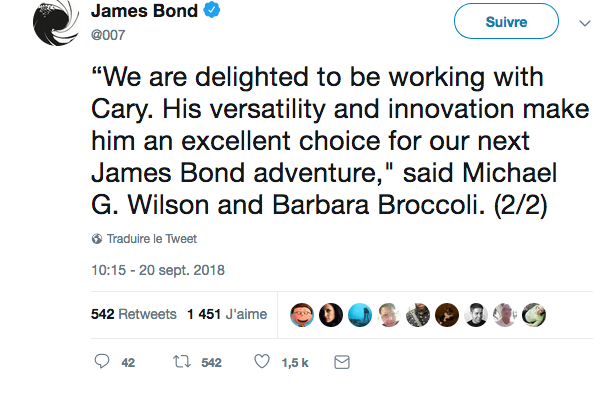The image size is (605, 394).
Task: Open James Bond gun barrel profile avatar
Action: coord(56,22)
